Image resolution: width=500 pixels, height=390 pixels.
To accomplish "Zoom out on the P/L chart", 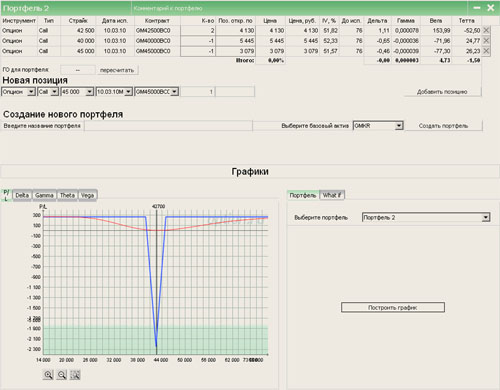I will (x=62, y=375).
